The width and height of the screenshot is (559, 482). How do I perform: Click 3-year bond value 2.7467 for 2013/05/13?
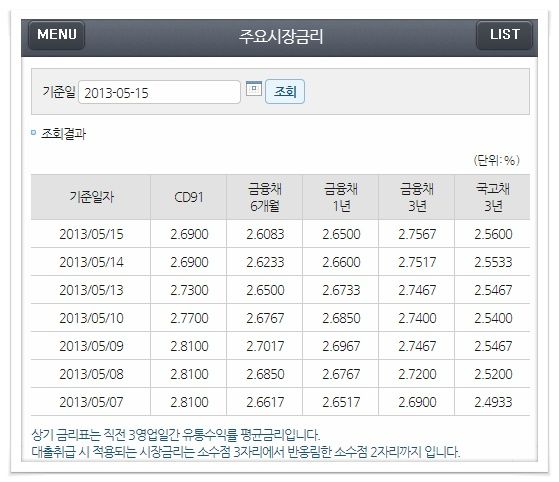pyautogui.click(x=417, y=290)
